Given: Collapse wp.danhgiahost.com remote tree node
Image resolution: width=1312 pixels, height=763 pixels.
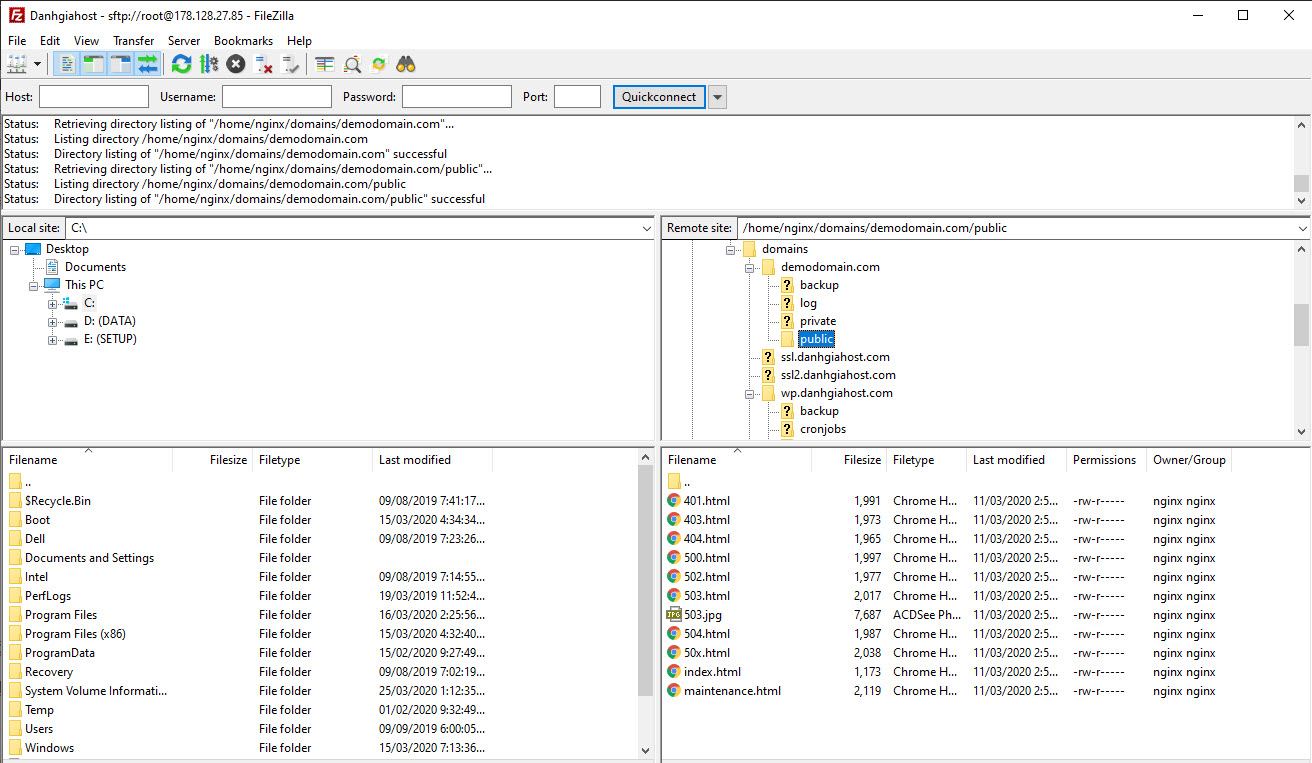Looking at the screenshot, I should 750,393.
